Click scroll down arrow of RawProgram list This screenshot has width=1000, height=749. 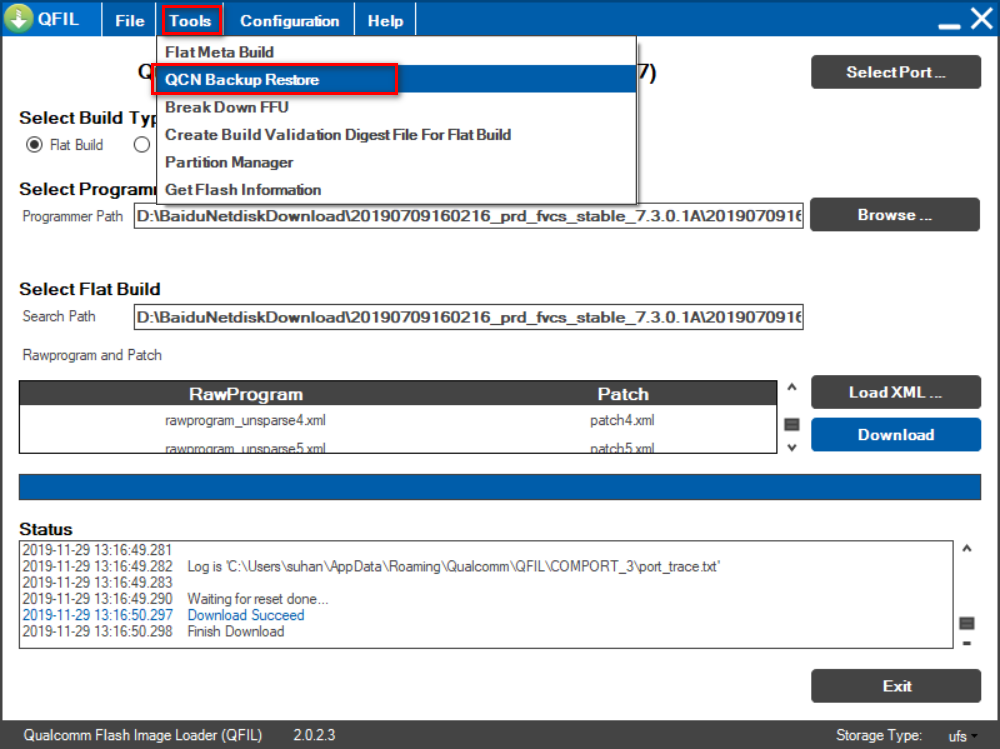pyautogui.click(x=791, y=448)
